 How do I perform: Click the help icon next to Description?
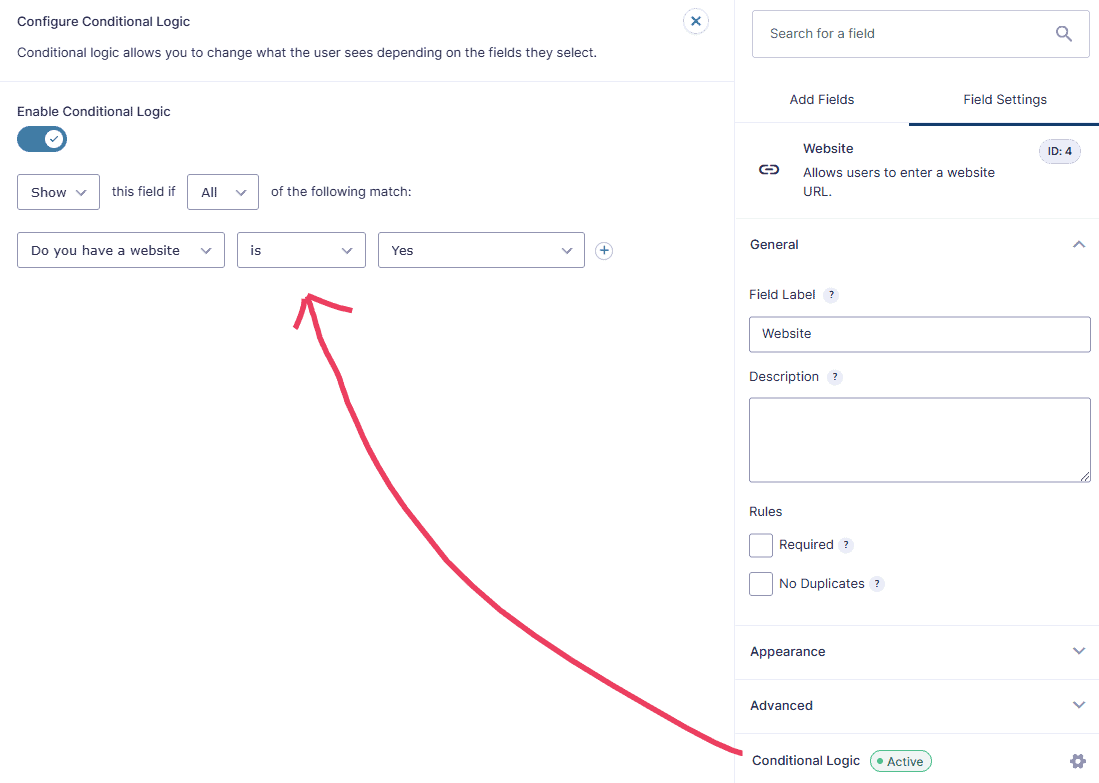835,376
